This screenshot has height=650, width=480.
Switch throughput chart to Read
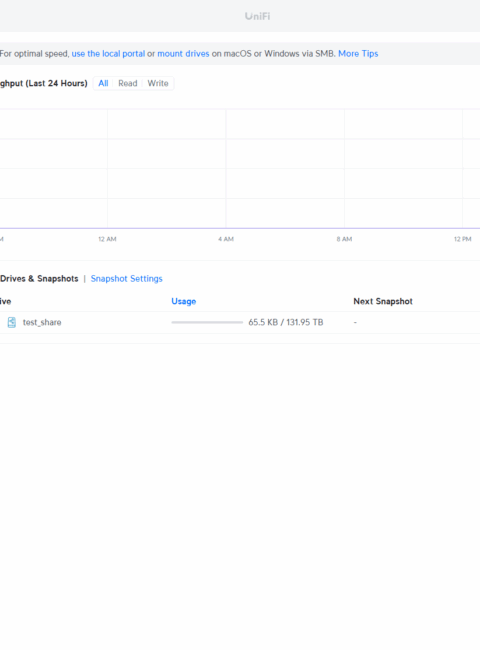(128, 83)
